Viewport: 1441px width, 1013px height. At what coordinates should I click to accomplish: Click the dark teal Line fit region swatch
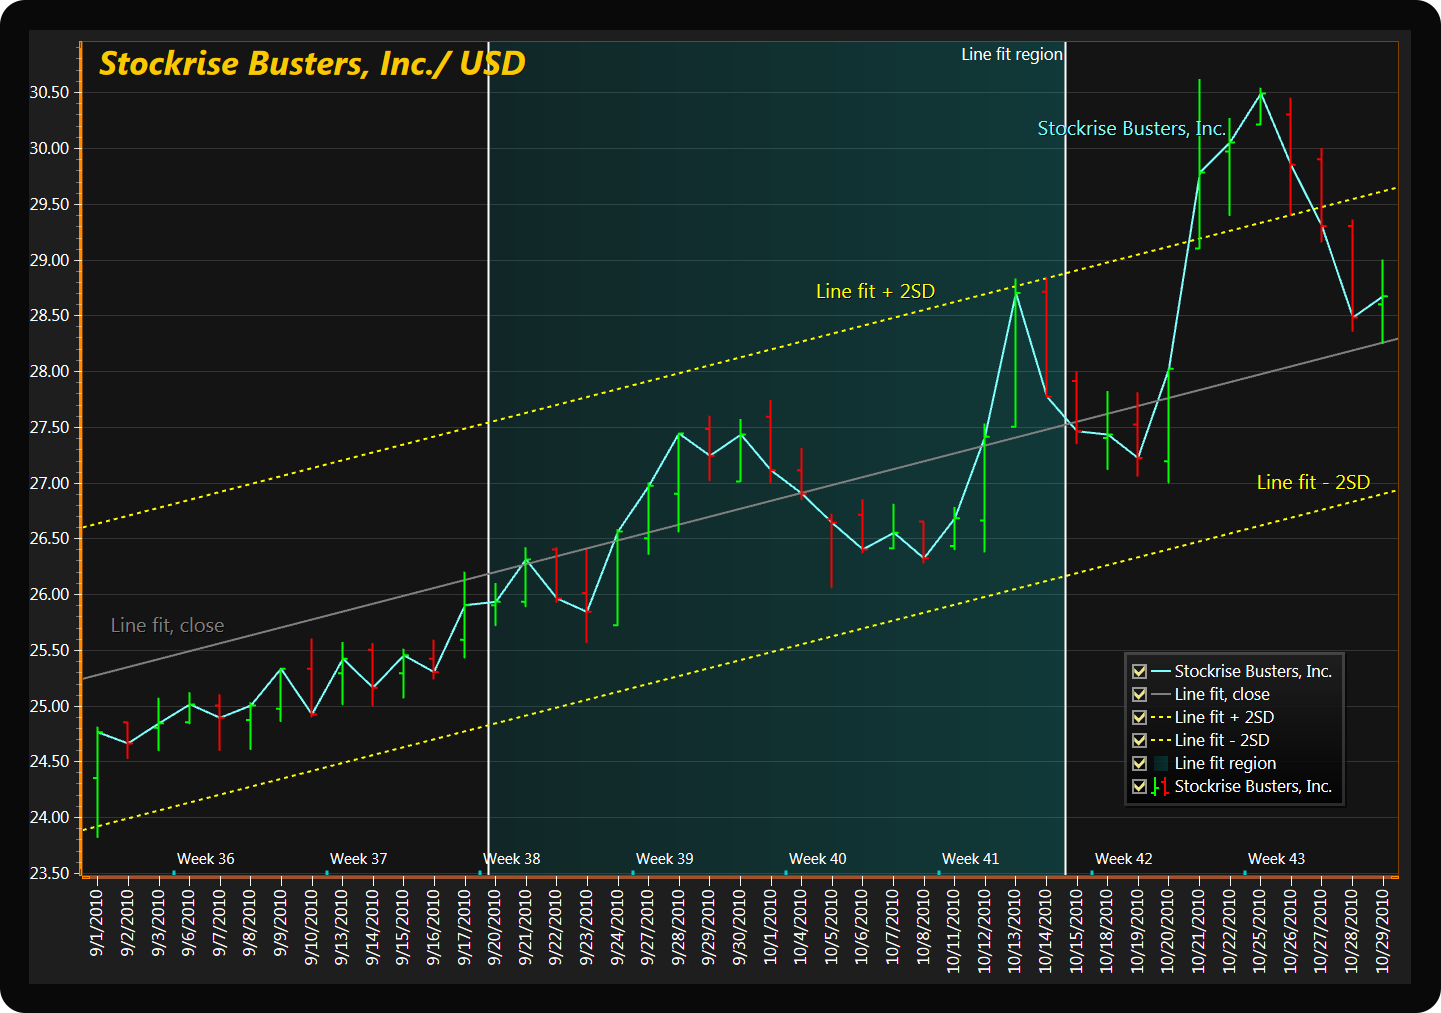pos(1160,763)
